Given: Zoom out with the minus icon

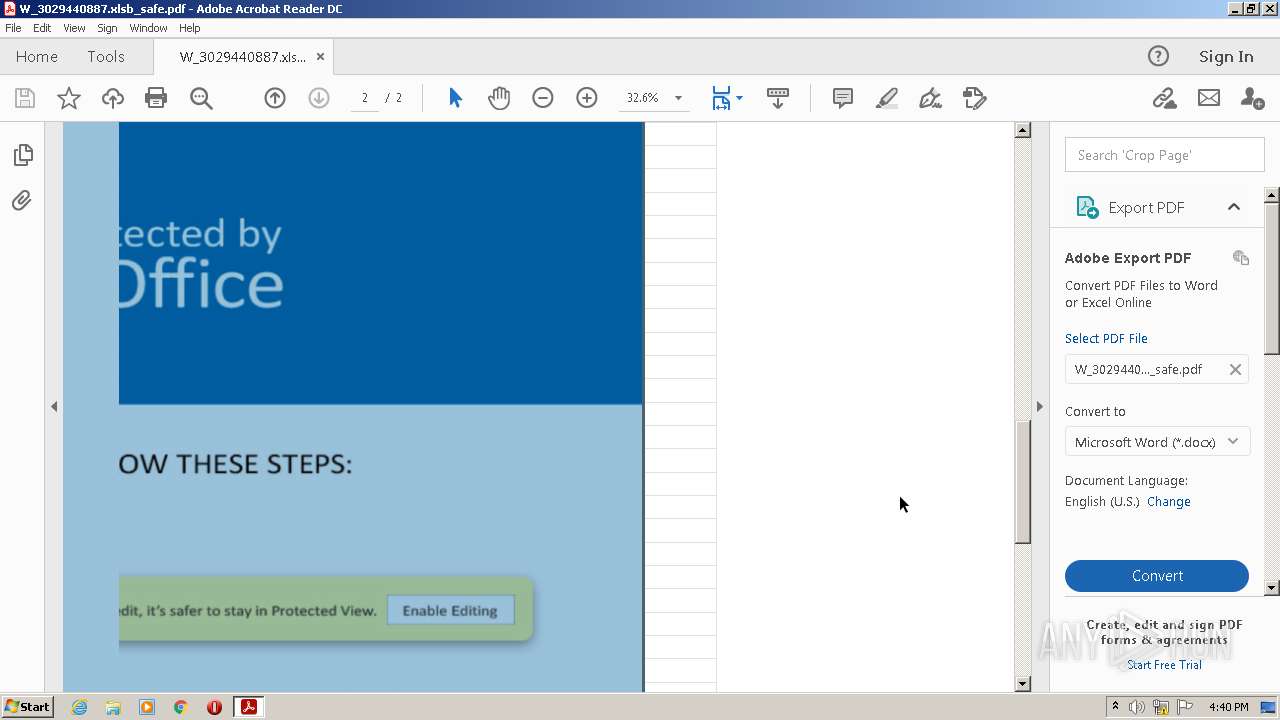Looking at the screenshot, I should pos(543,98).
